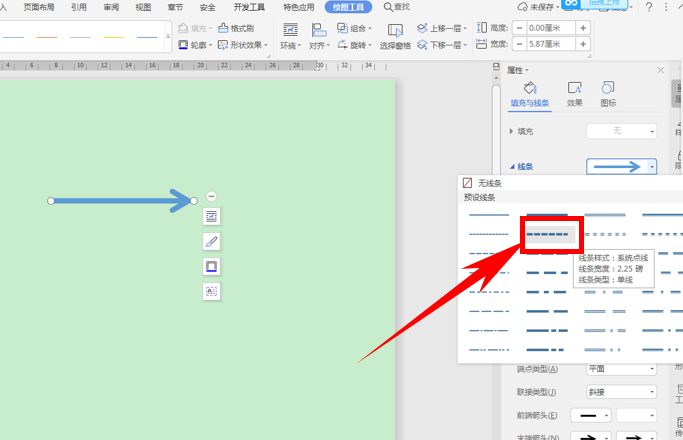Image resolution: width=683 pixels, height=440 pixels.
Task: Decrease the 宽度 width value
Action: 519,44
